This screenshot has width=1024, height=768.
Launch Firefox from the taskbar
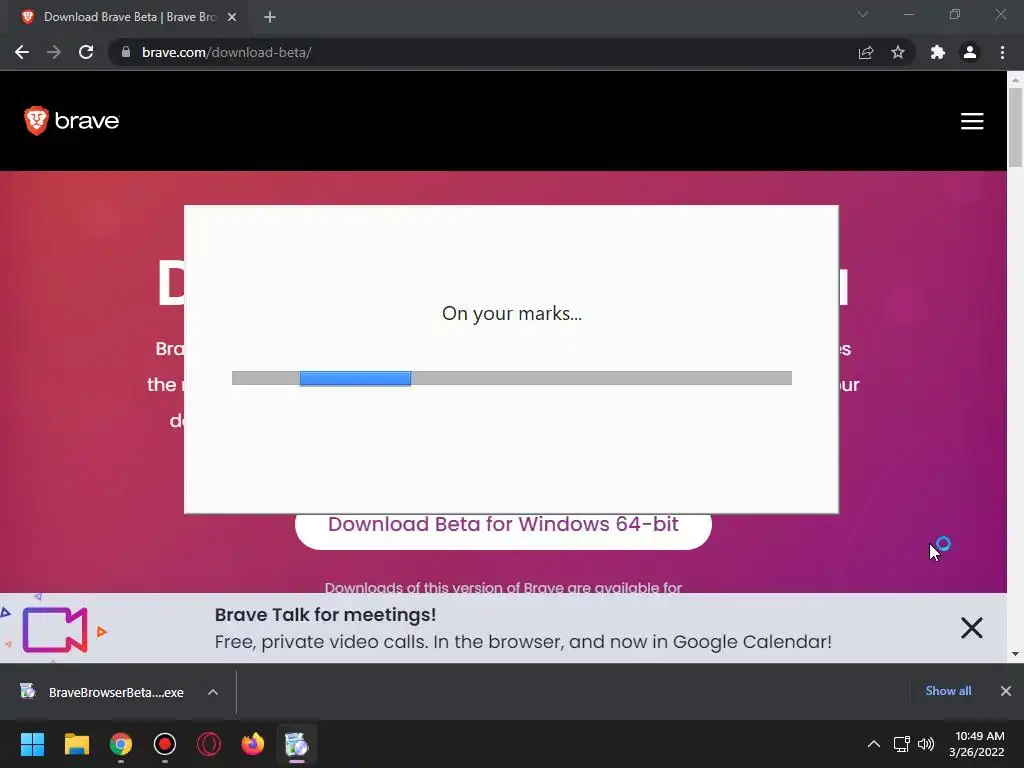click(x=253, y=744)
